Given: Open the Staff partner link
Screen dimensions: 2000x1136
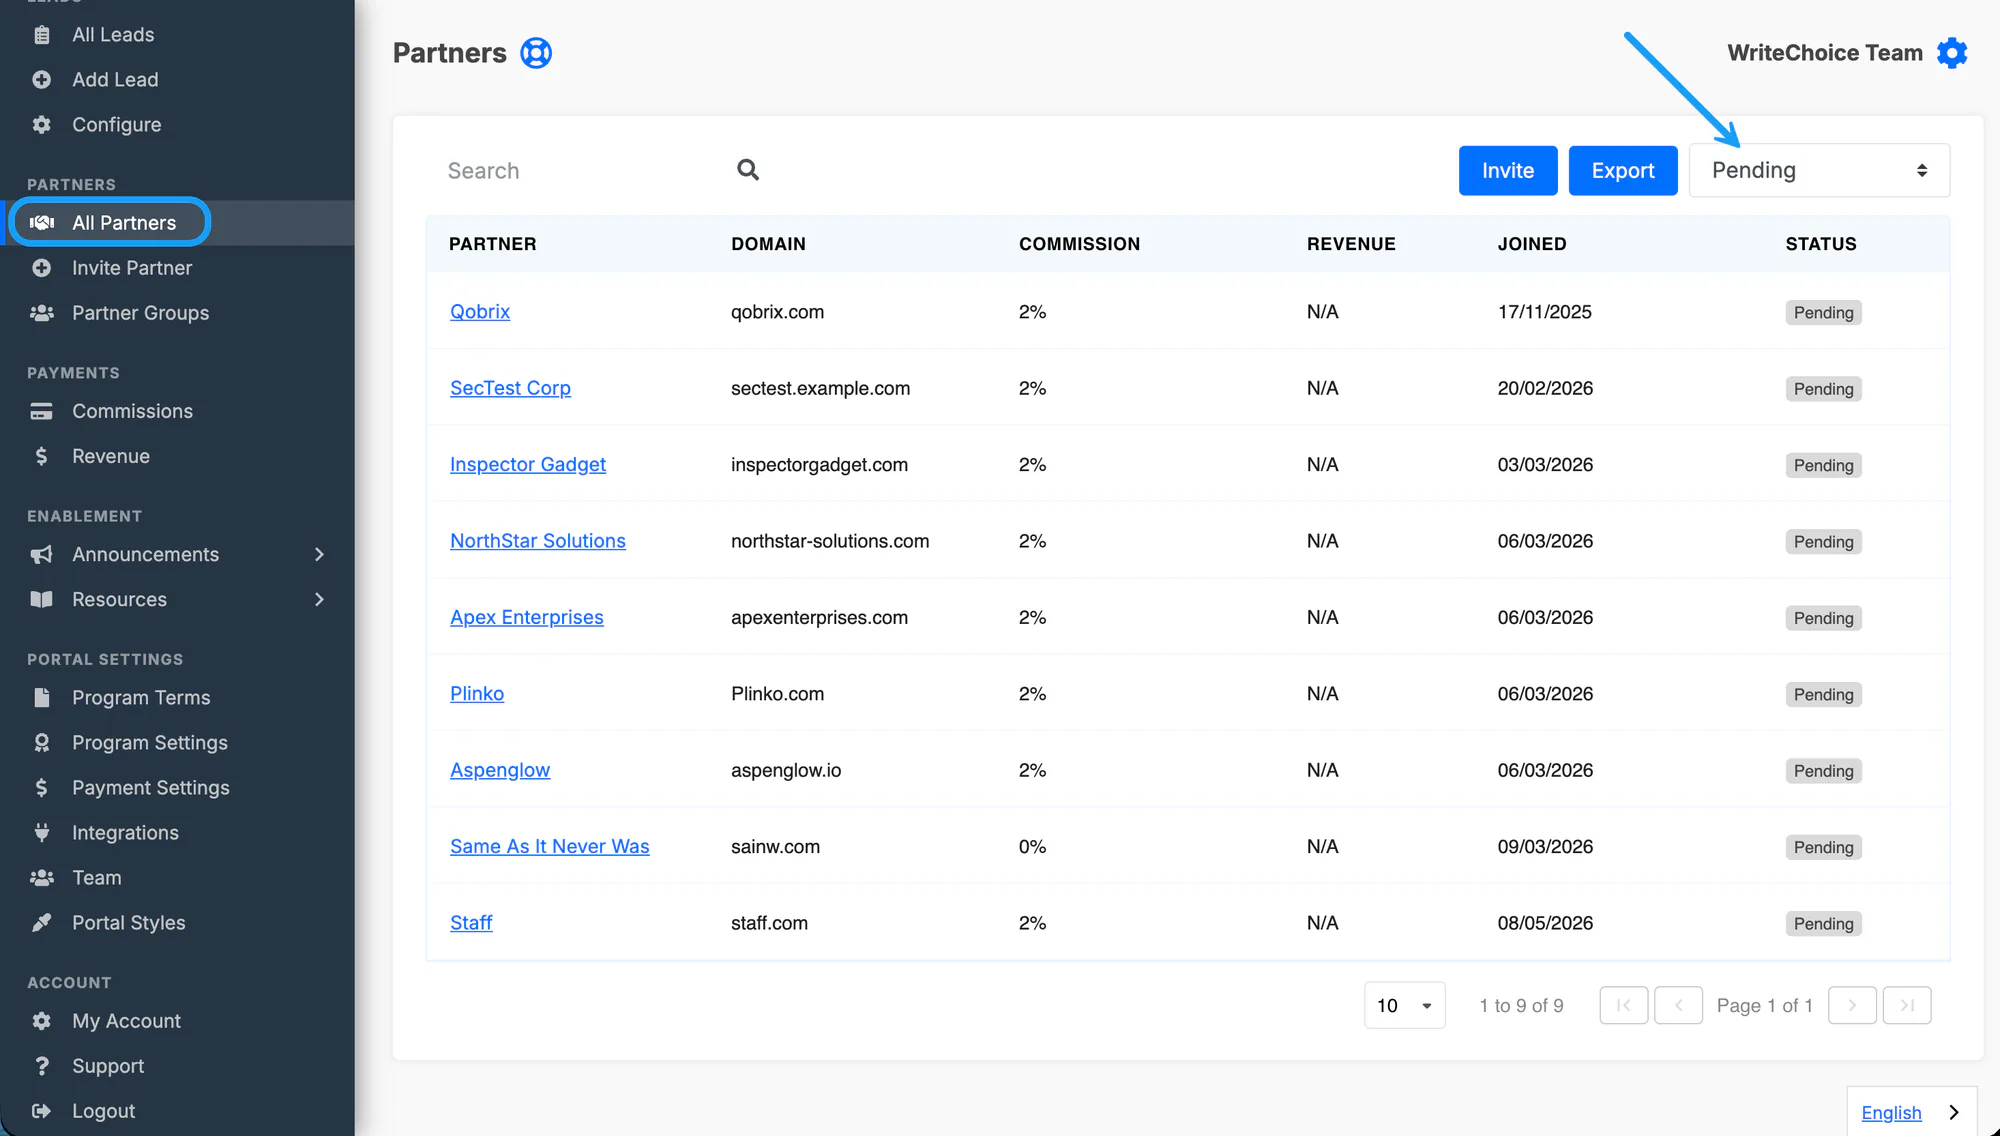Looking at the screenshot, I should click(471, 922).
